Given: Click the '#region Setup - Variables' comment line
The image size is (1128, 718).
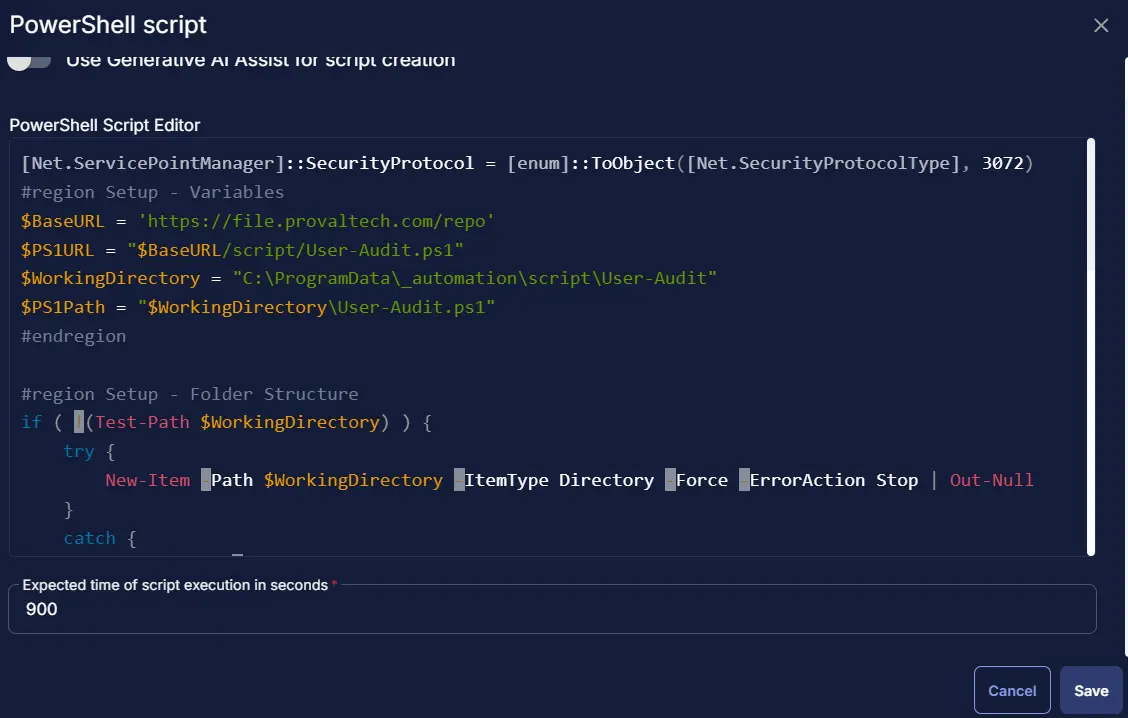Looking at the screenshot, I should 153,192.
